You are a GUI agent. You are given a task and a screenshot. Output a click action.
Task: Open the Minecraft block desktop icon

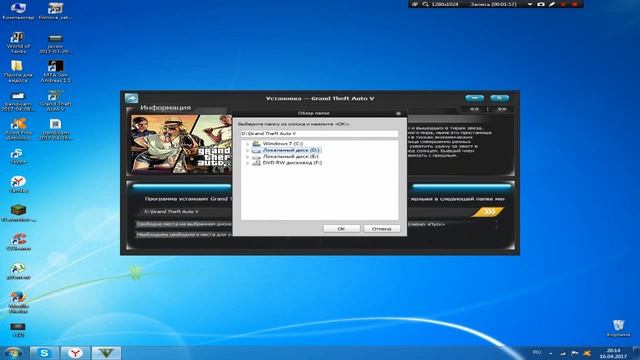(18, 213)
